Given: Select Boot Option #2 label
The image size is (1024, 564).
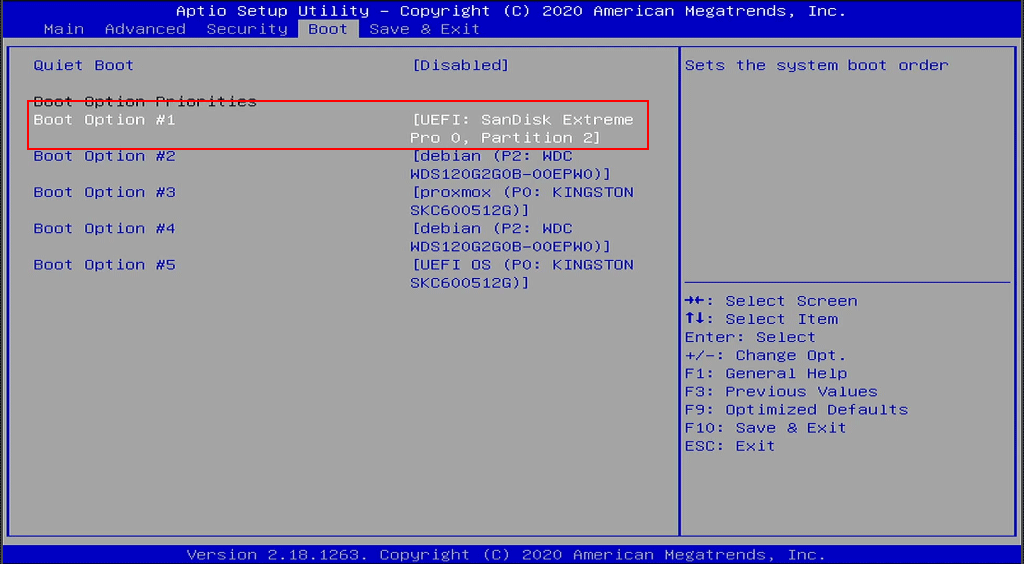Looking at the screenshot, I should tap(104, 157).
